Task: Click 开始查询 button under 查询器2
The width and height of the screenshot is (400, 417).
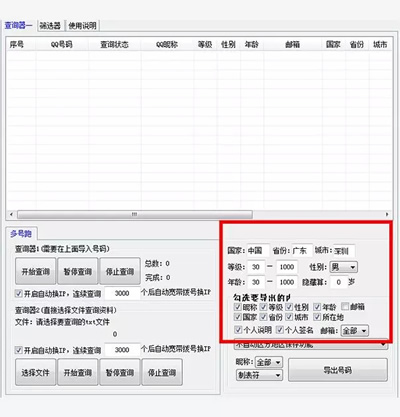Action: coord(78,372)
